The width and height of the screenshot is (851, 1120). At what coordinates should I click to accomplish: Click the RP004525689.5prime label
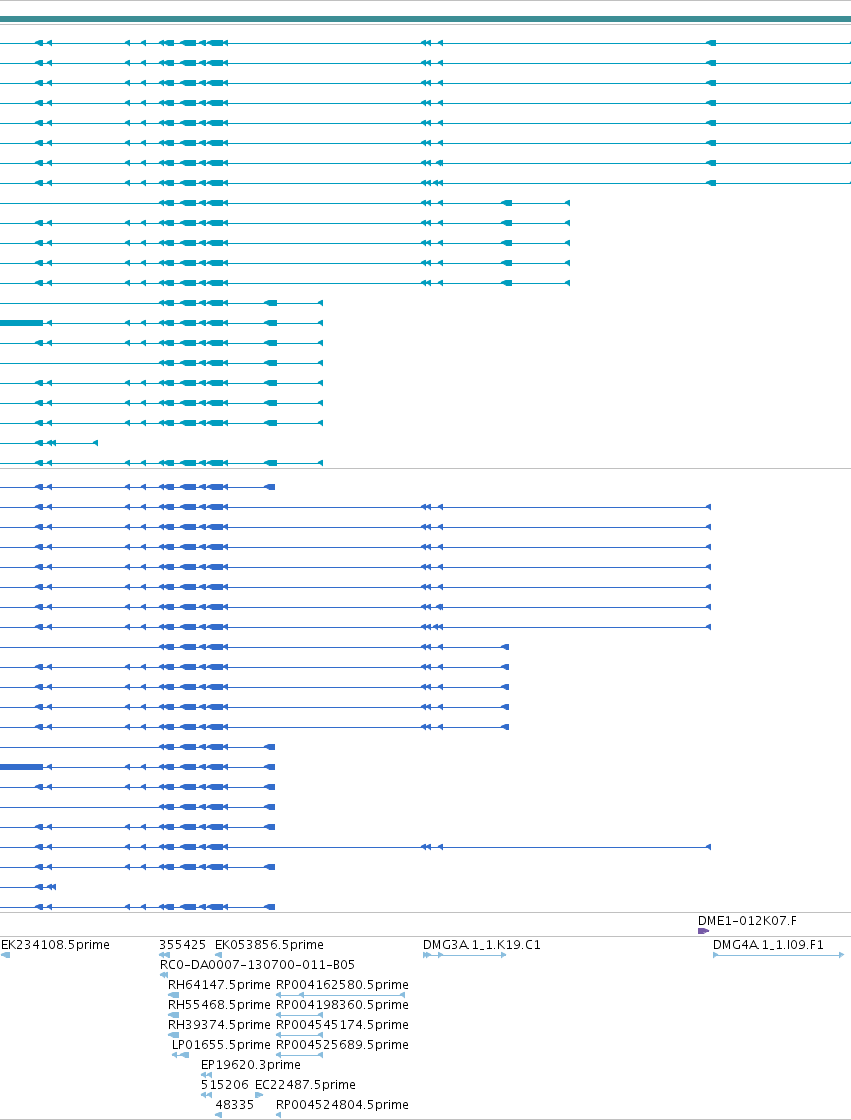click(342, 1045)
